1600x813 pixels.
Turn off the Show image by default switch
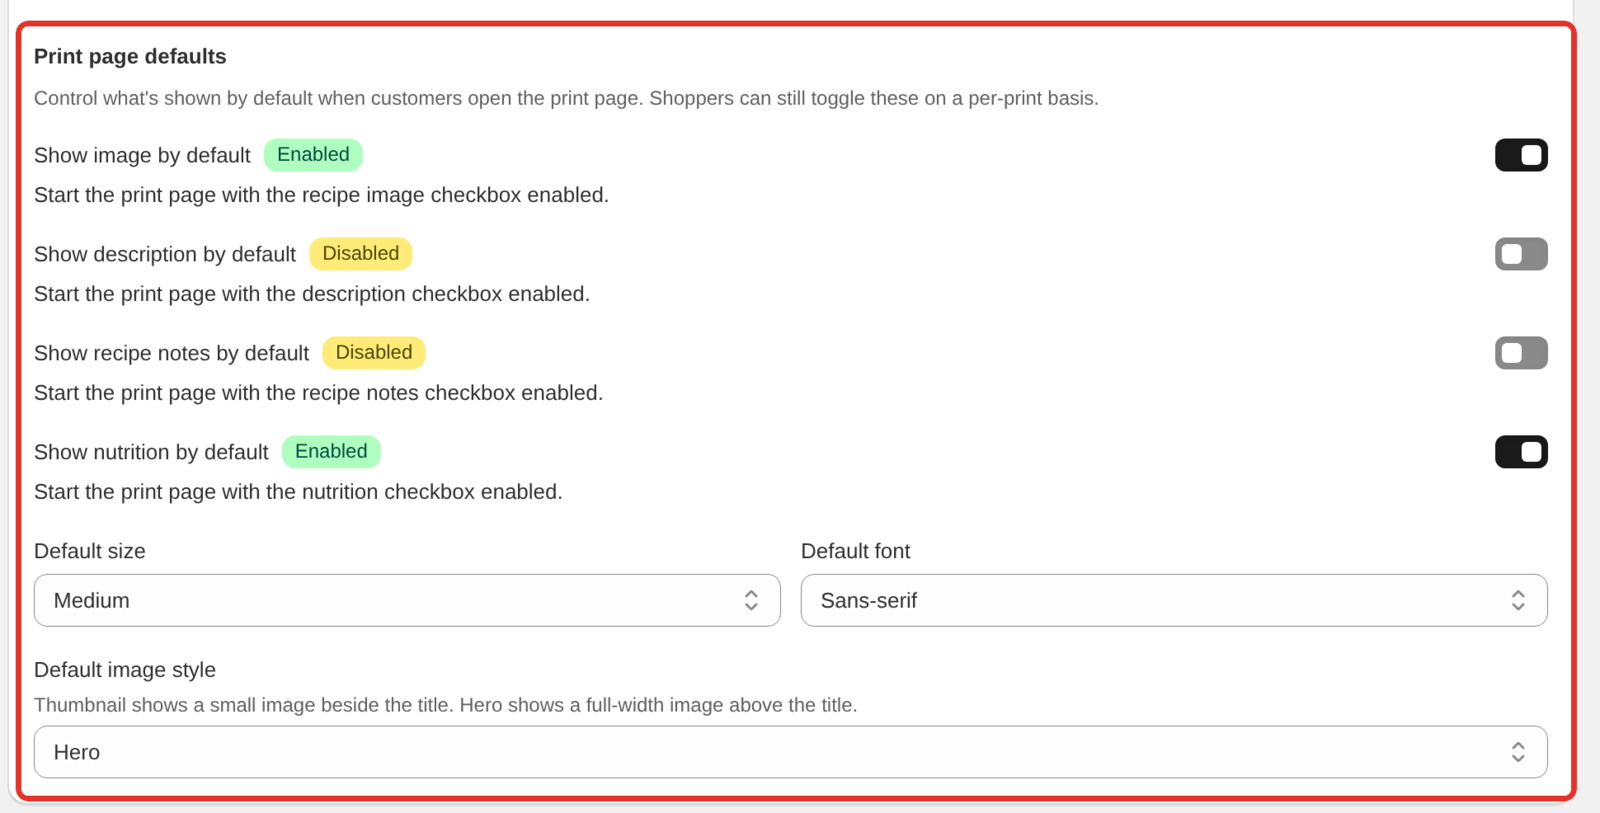(1521, 155)
